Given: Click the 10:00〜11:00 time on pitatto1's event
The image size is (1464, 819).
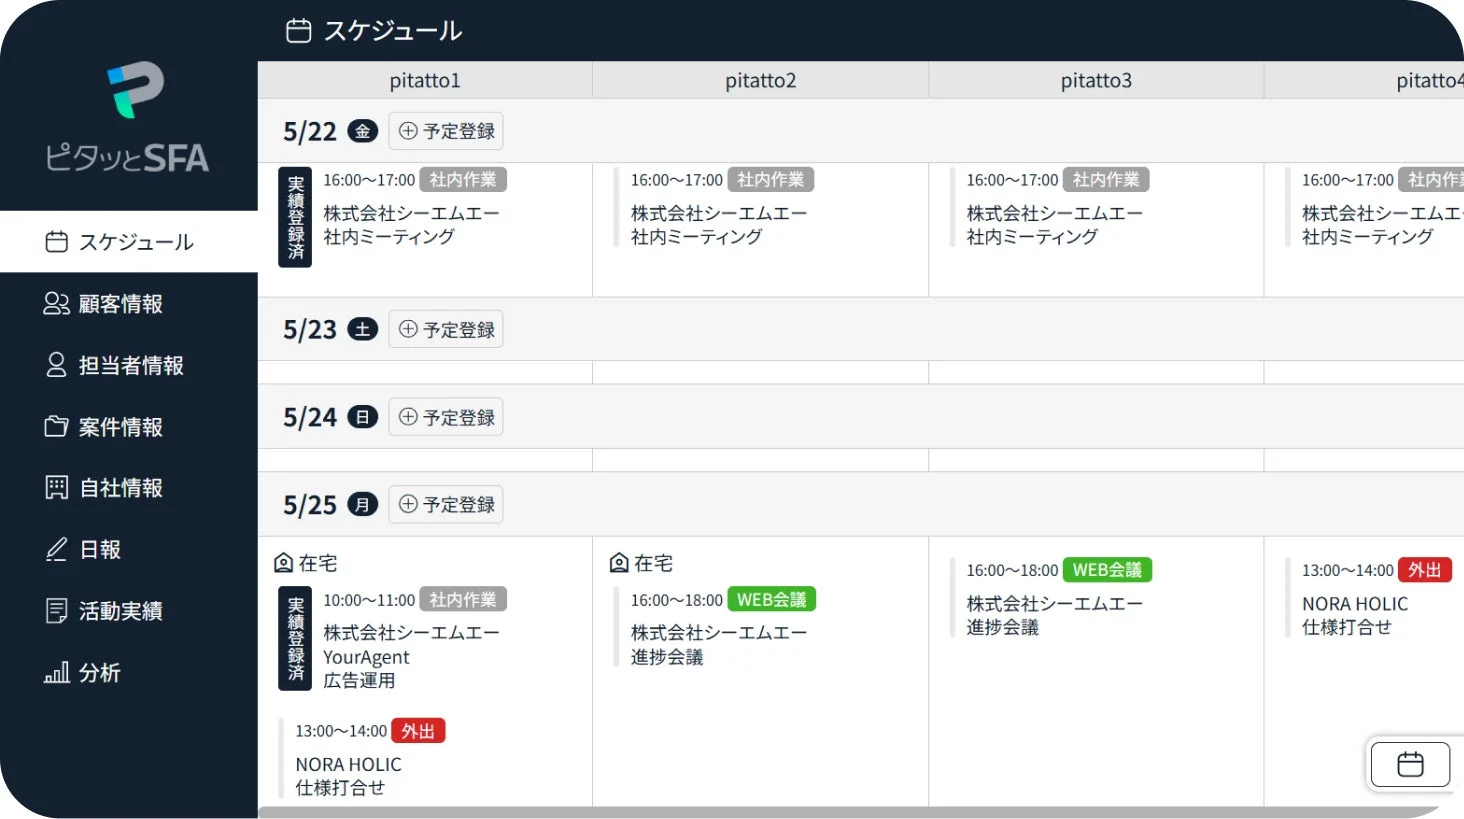Looking at the screenshot, I should 369,600.
